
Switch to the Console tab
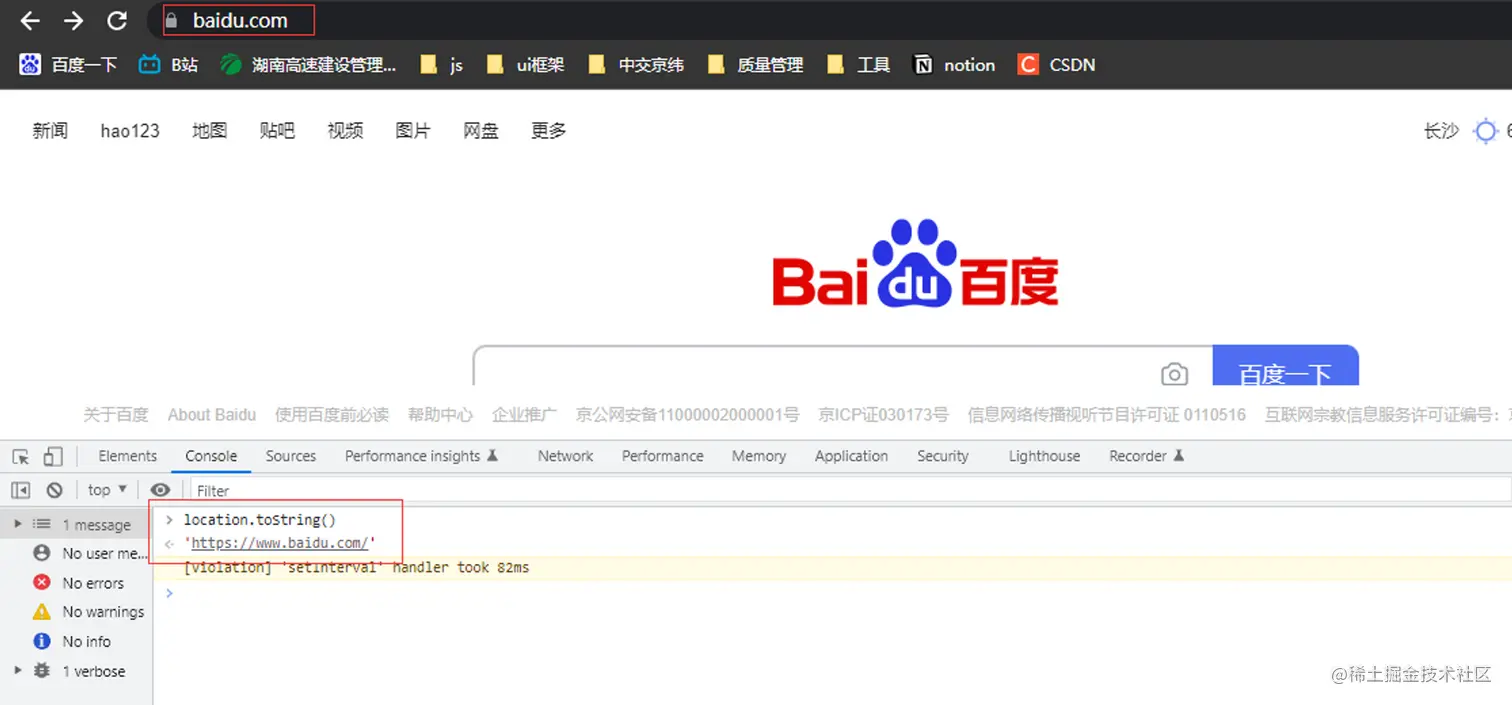click(x=211, y=456)
